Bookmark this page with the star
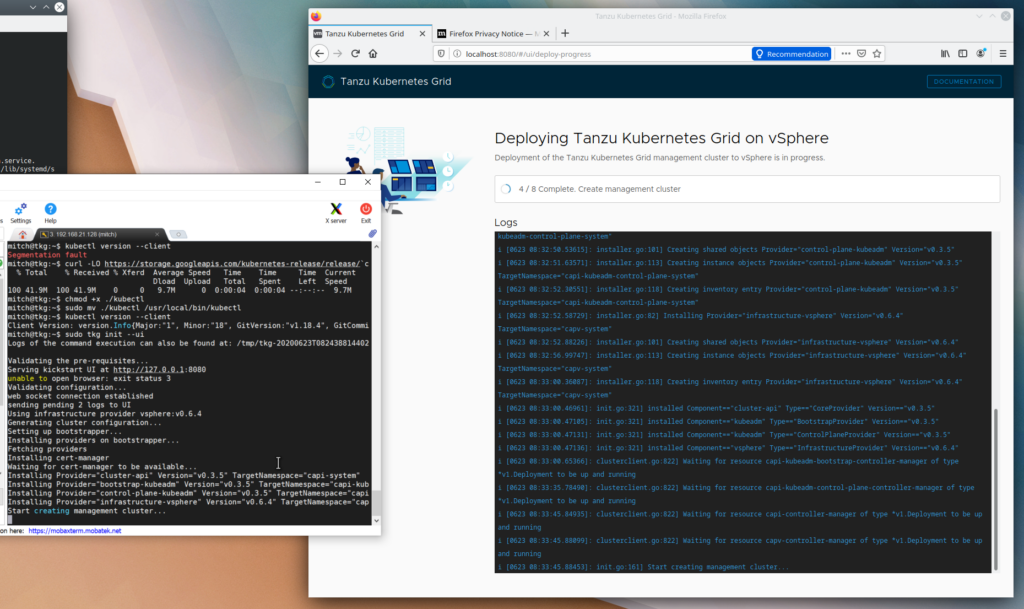The width and height of the screenshot is (1024, 609). coord(877,54)
